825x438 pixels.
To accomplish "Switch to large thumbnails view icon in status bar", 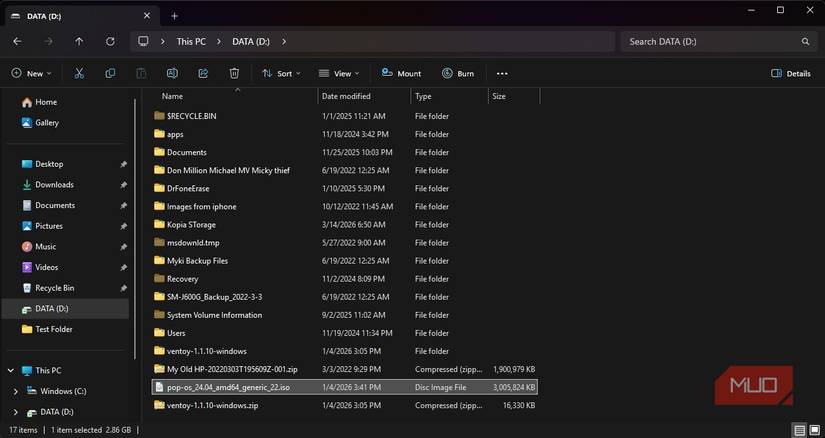I will pos(814,430).
